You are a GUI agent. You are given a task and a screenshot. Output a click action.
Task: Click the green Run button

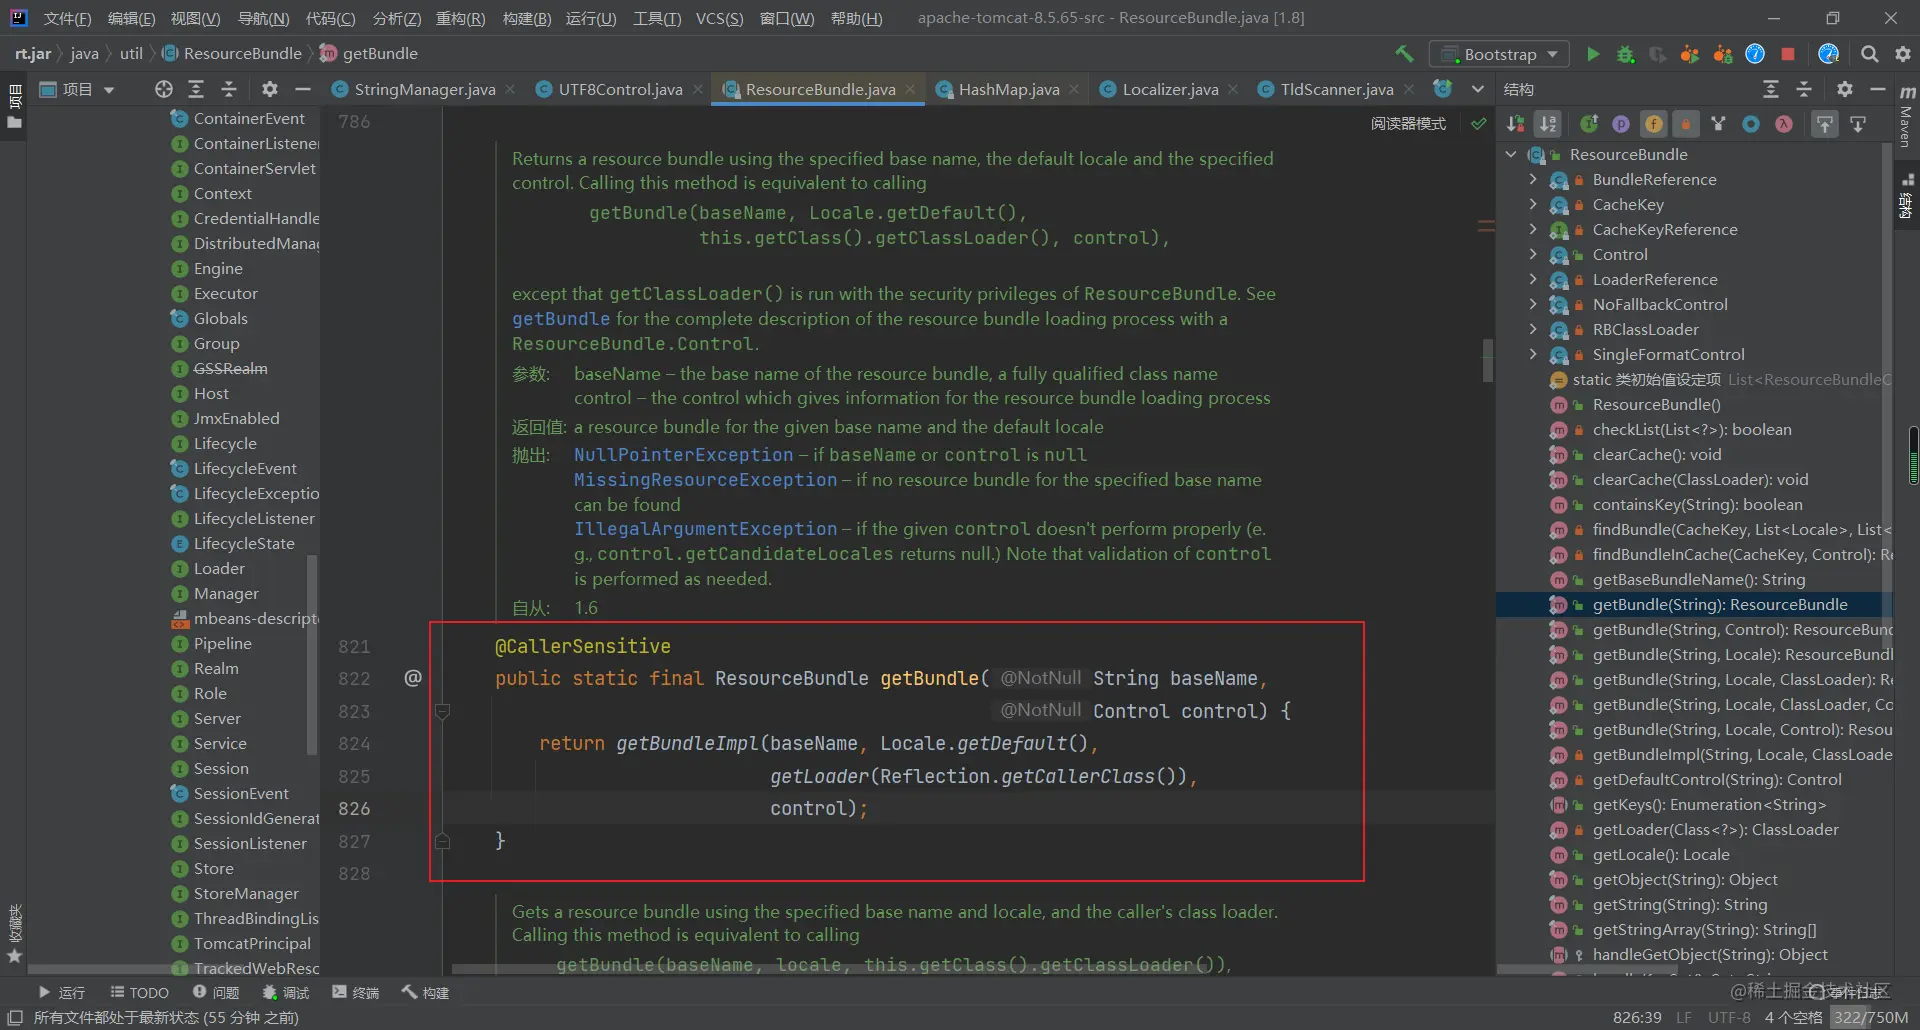1593,54
